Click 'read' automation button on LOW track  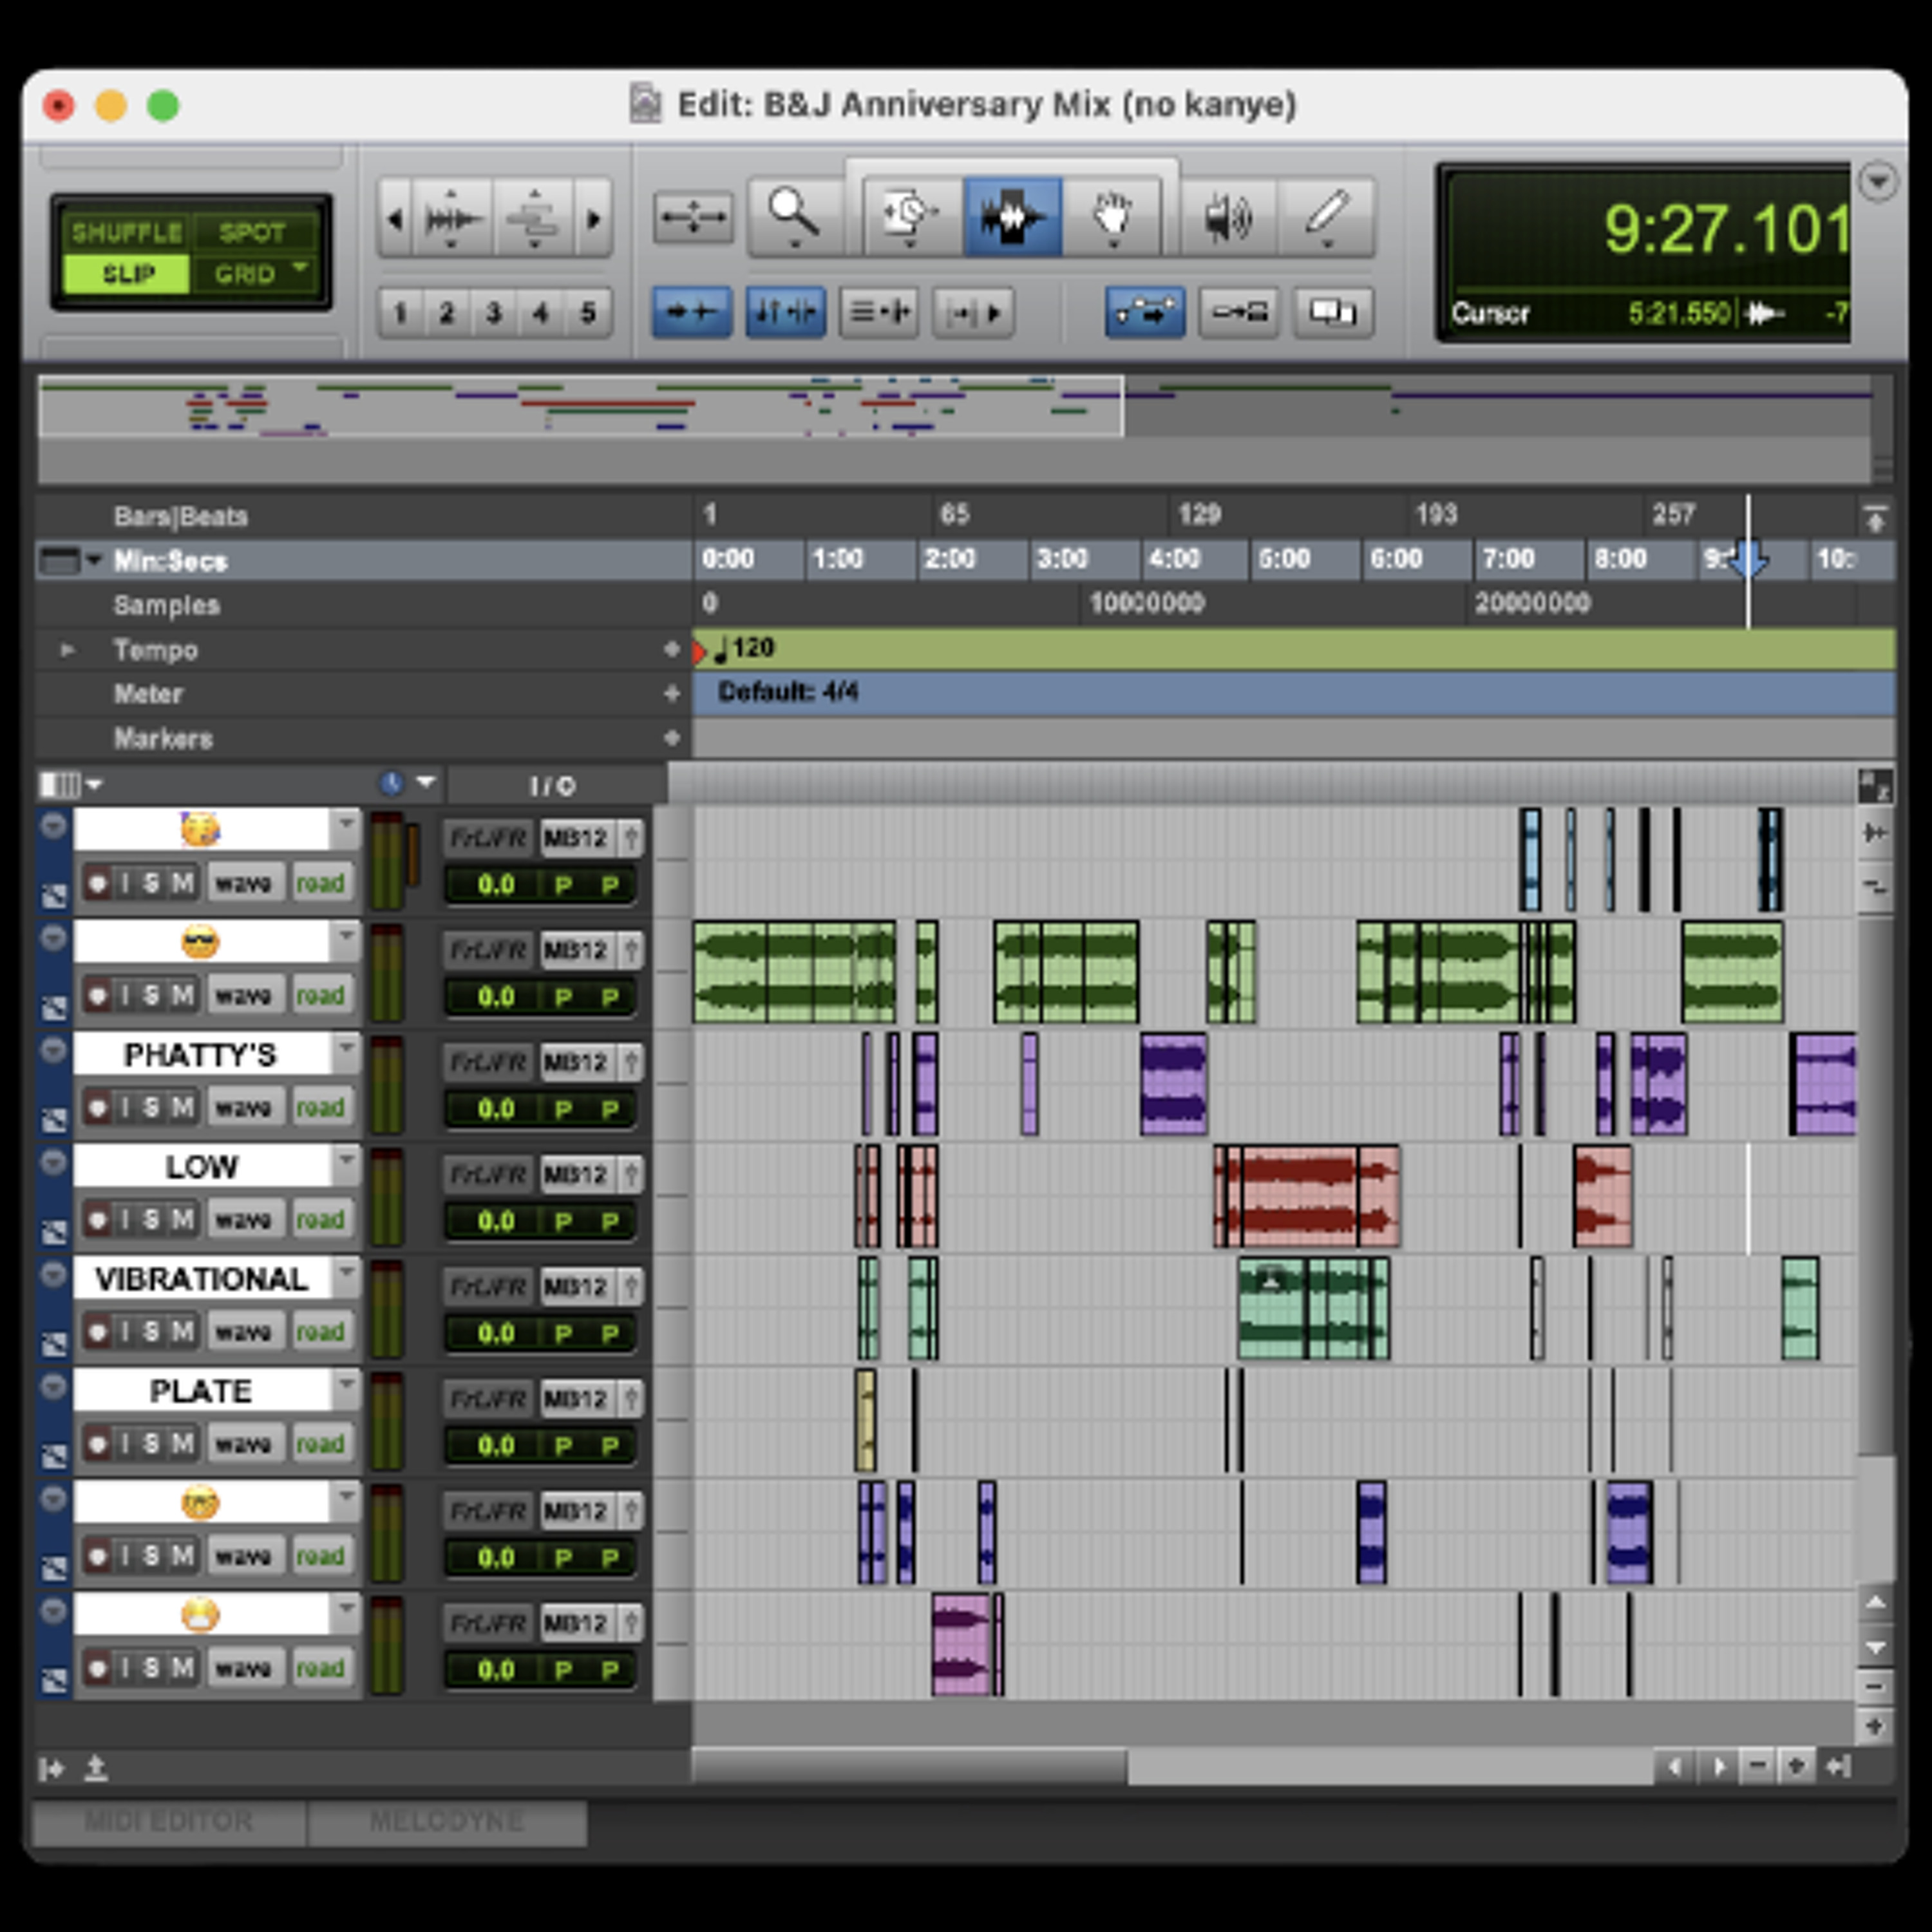click(320, 1219)
